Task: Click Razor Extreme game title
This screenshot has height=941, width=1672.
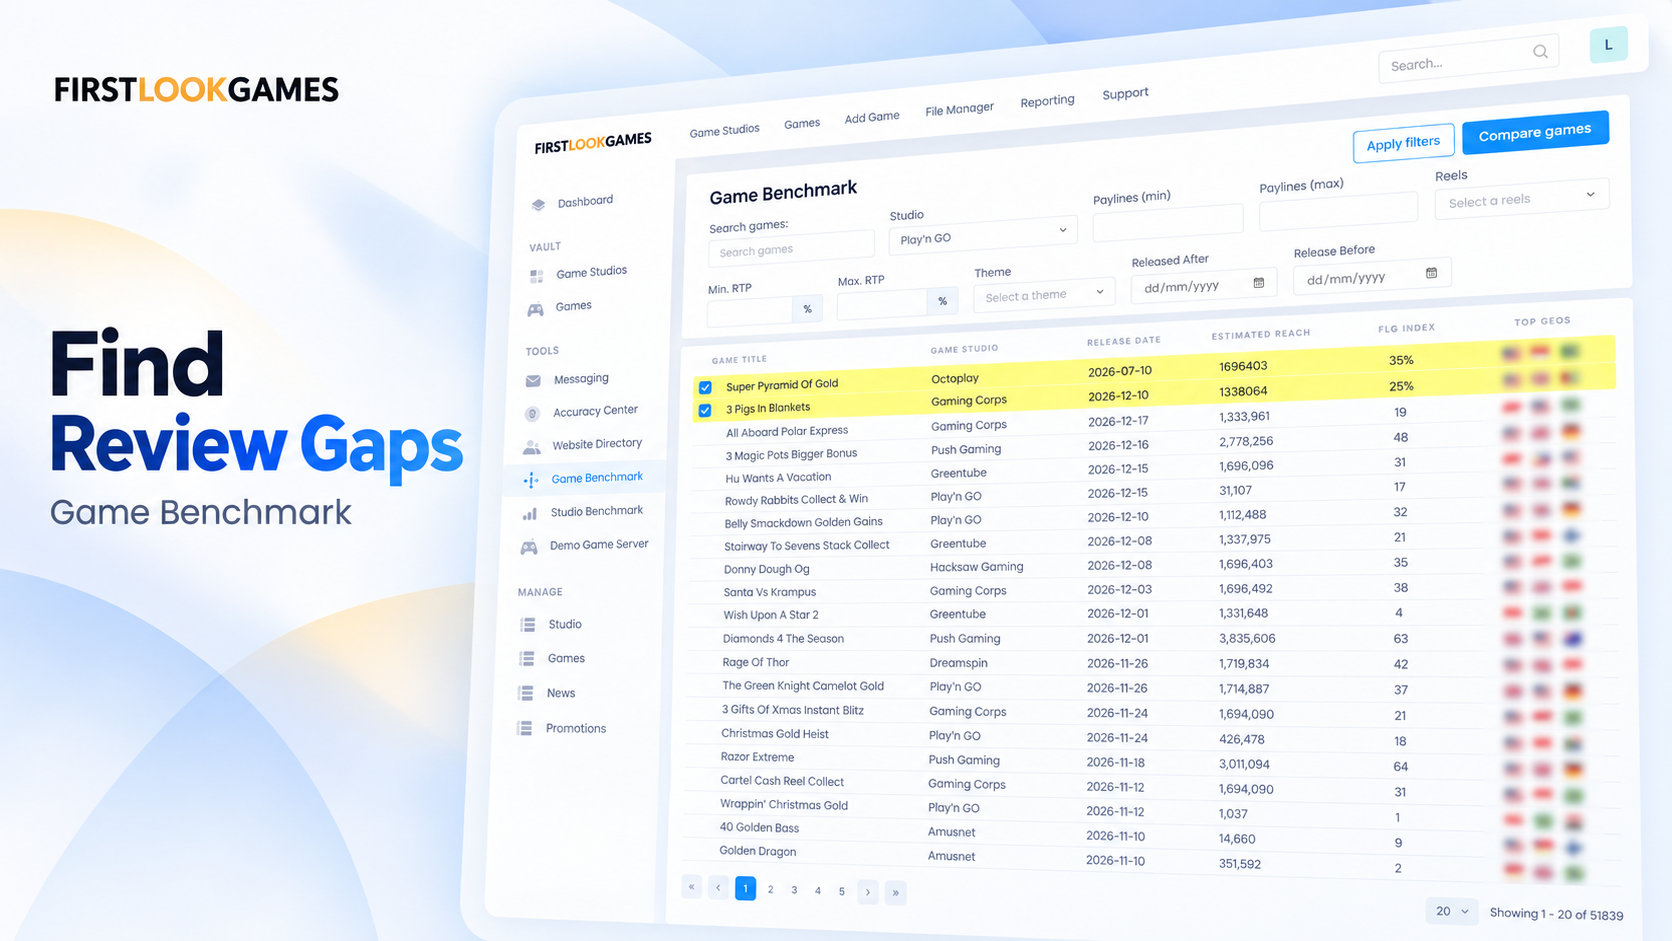Action: point(757,757)
